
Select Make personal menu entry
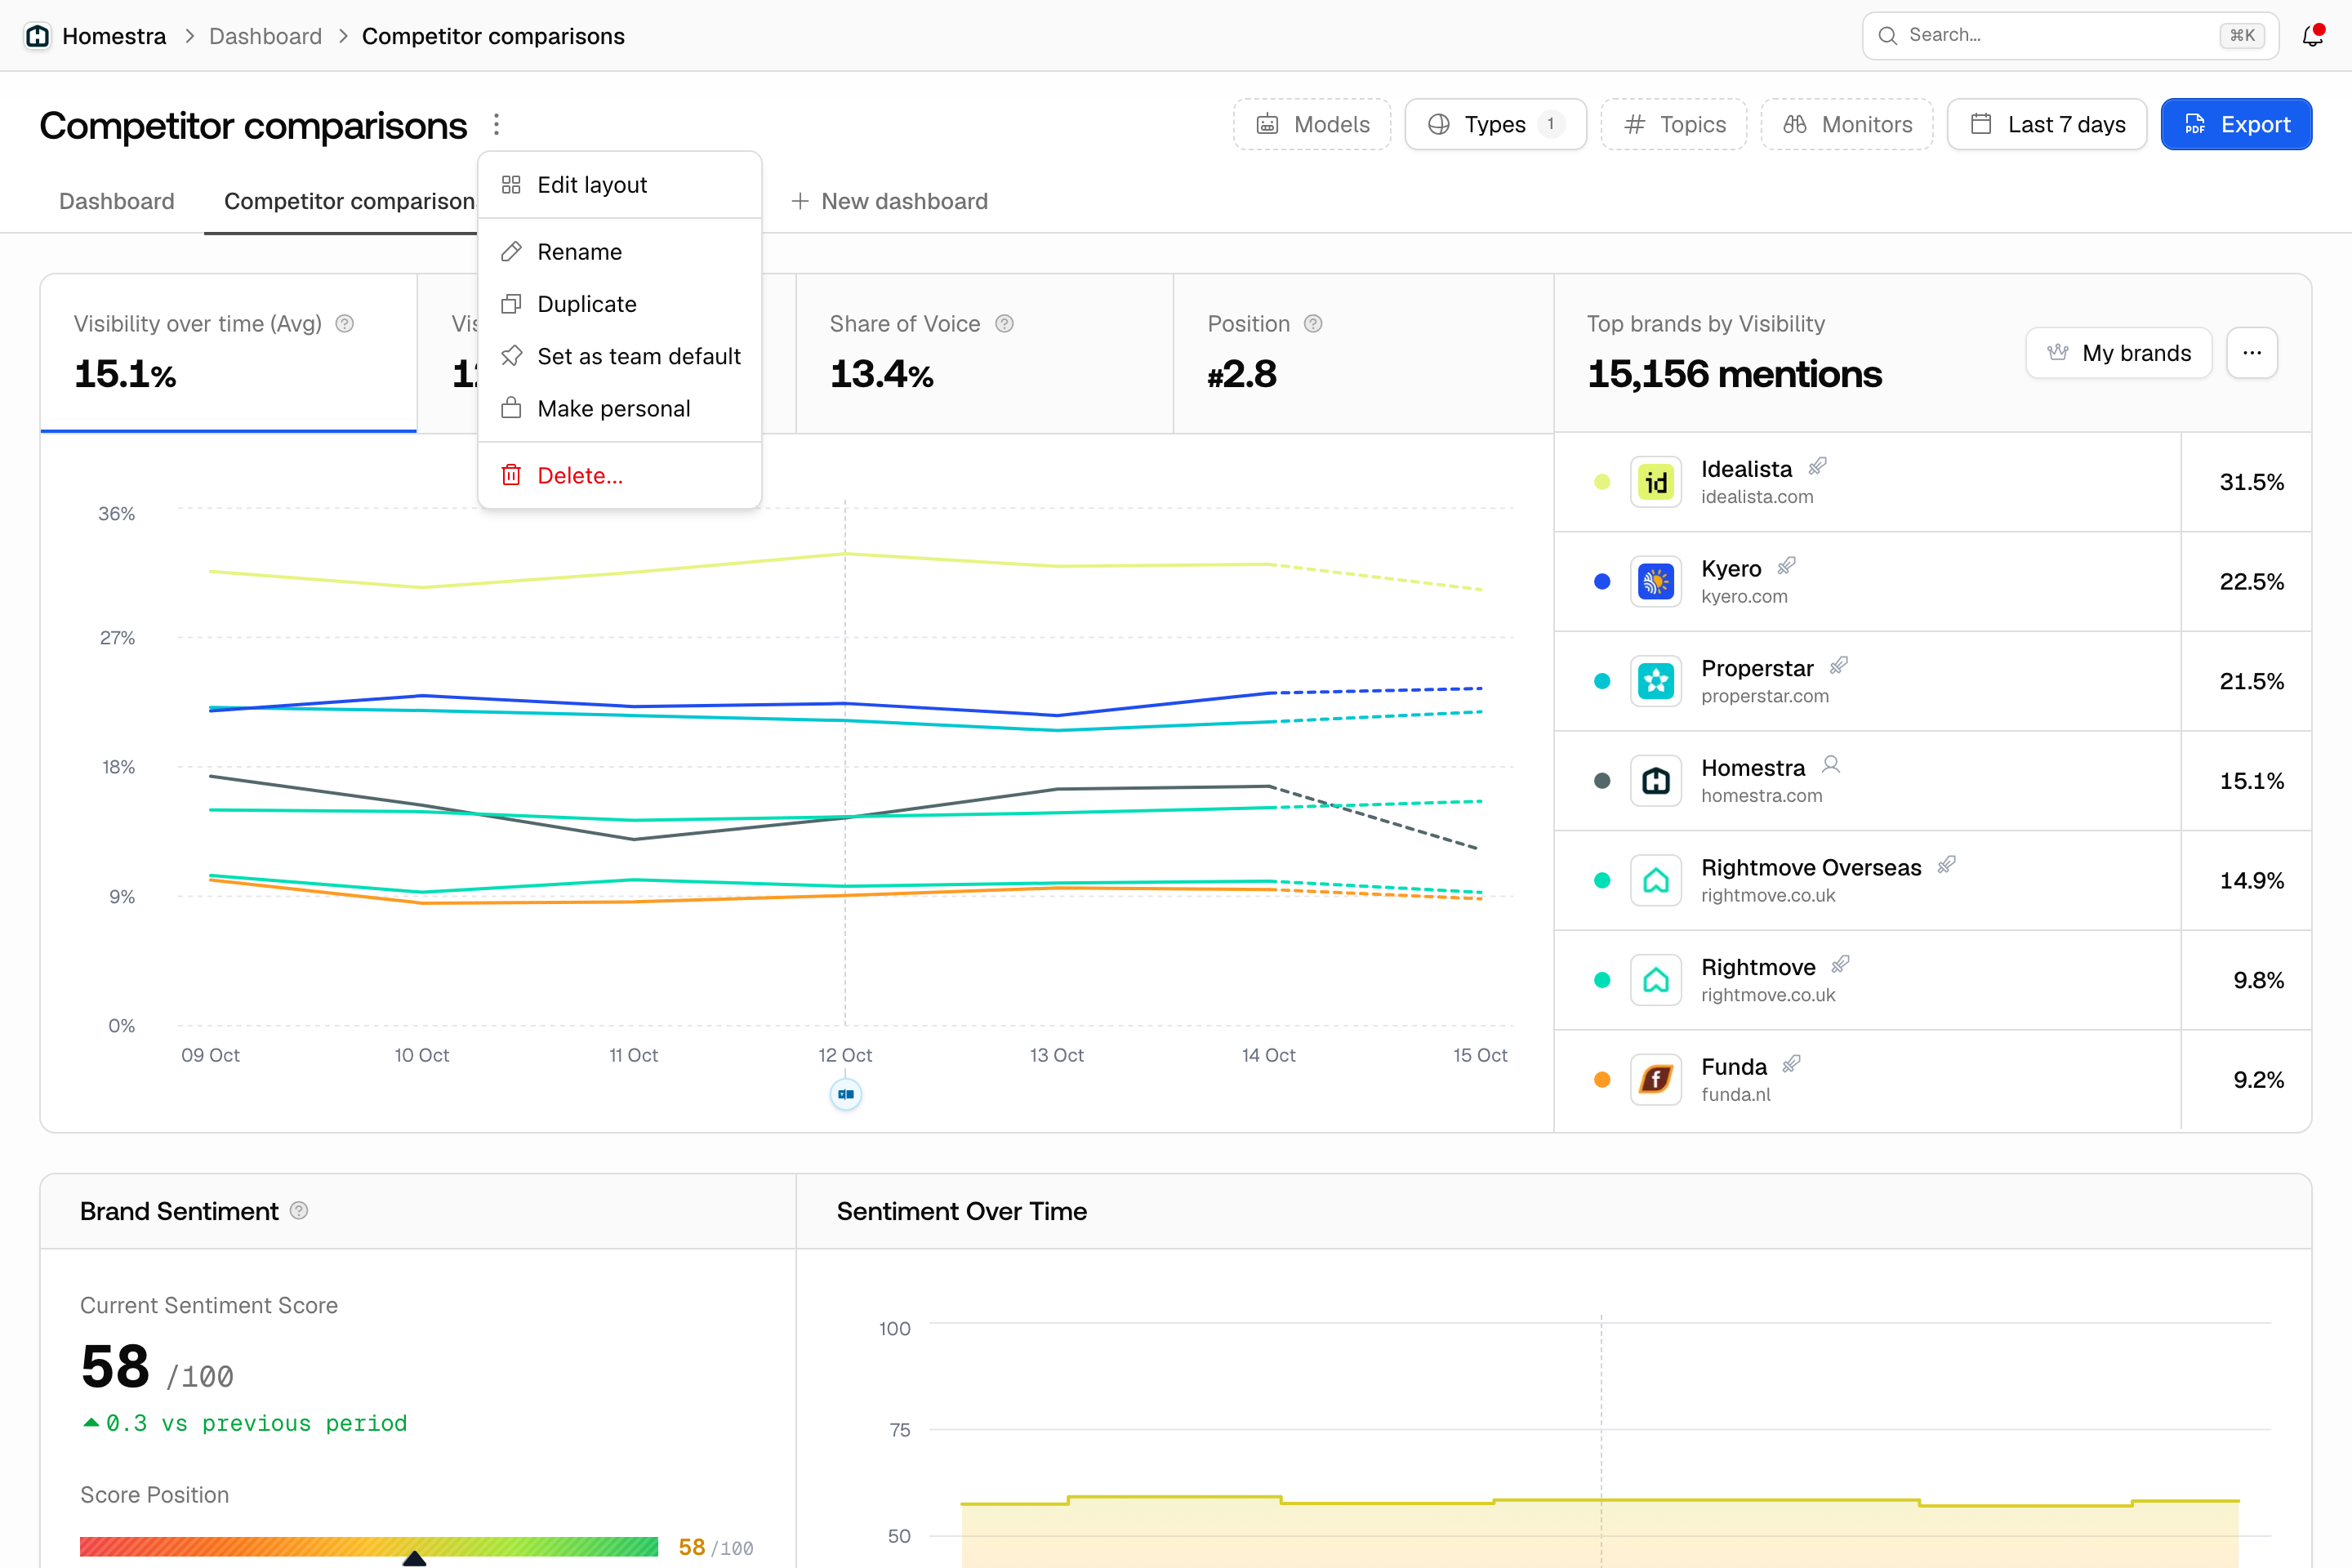pyautogui.click(x=620, y=409)
